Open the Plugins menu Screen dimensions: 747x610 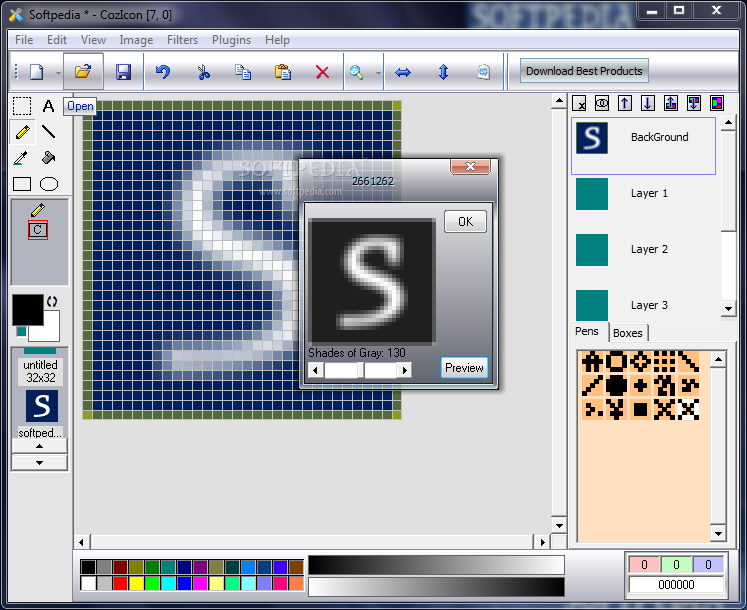point(231,40)
